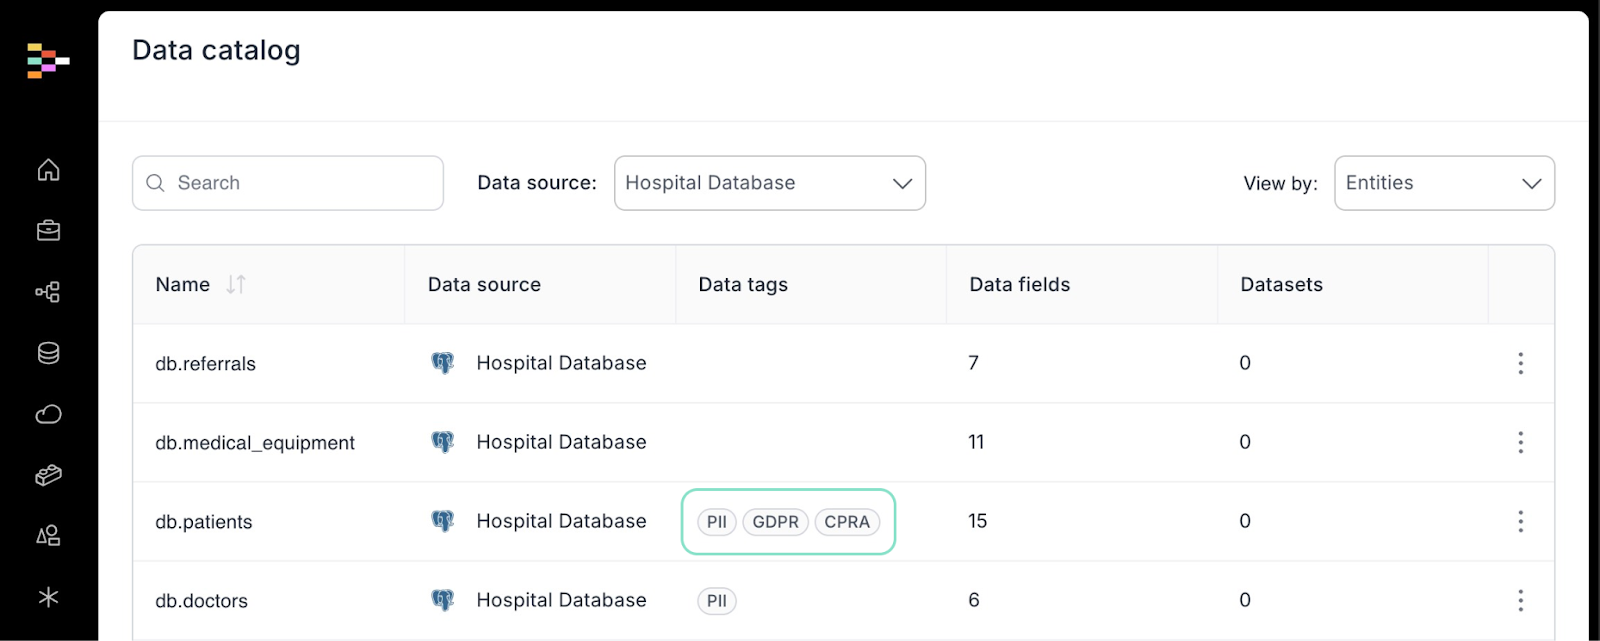Click the app logo at top left

point(48,60)
